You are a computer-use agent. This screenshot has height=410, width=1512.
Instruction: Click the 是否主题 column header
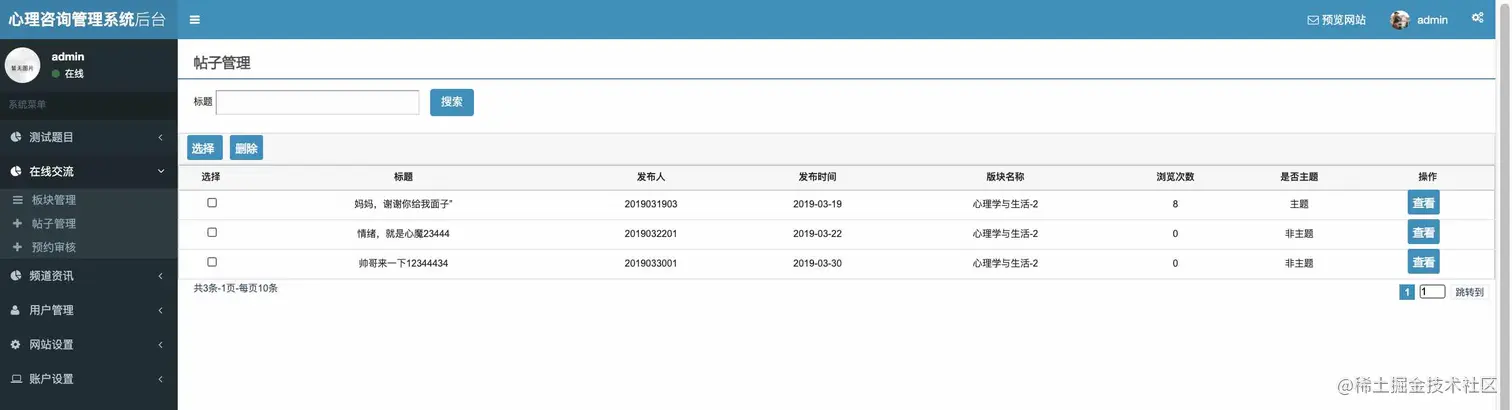click(1299, 177)
